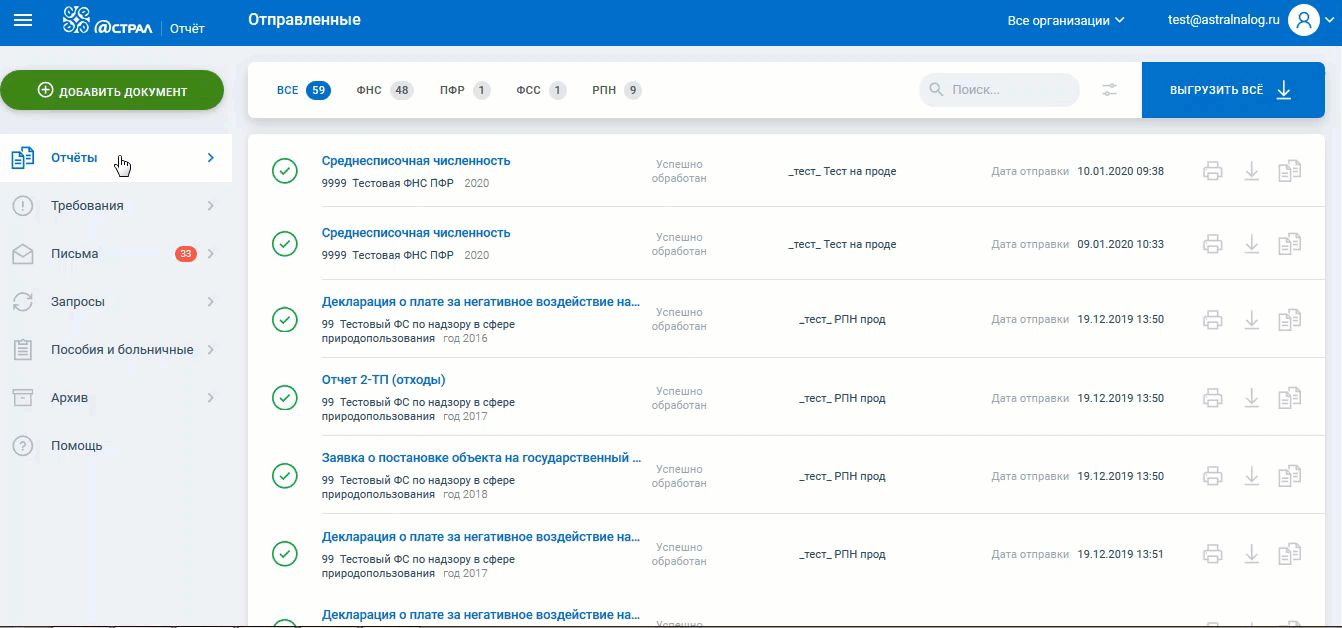
Task: Download the declaration sent 19.12.2019 13:51
Action: 1251,554
